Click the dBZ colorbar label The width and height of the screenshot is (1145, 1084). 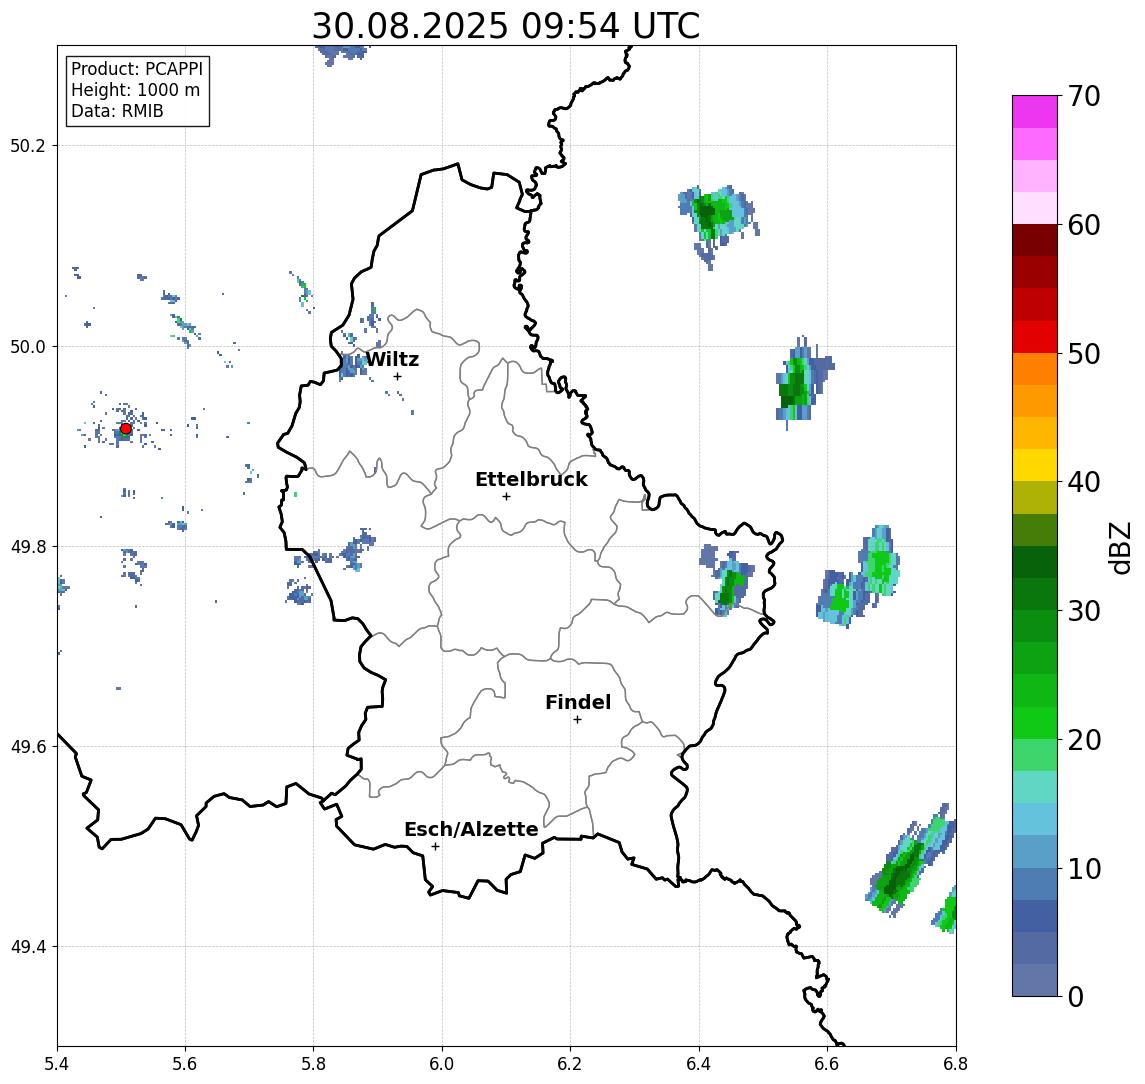1119,548
